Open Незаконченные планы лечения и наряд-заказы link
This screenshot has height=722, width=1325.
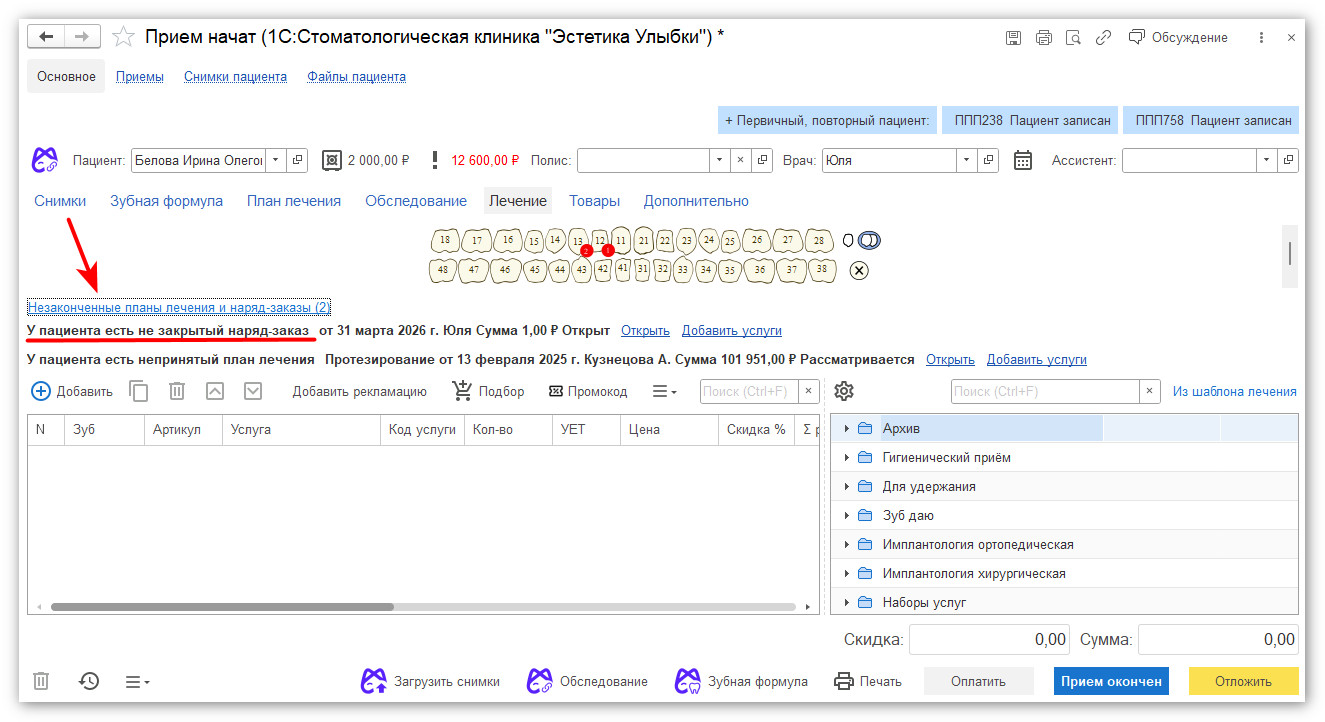[x=178, y=308]
